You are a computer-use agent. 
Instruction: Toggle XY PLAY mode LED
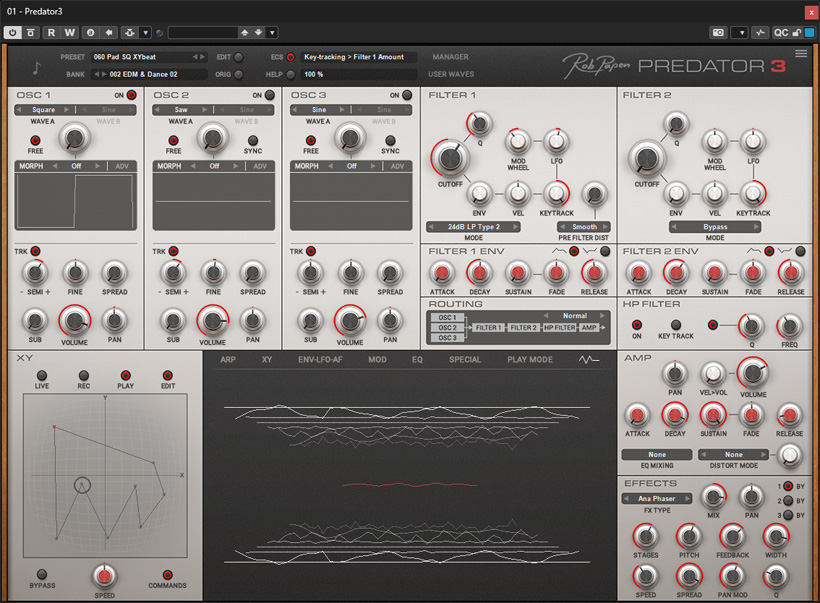click(126, 375)
